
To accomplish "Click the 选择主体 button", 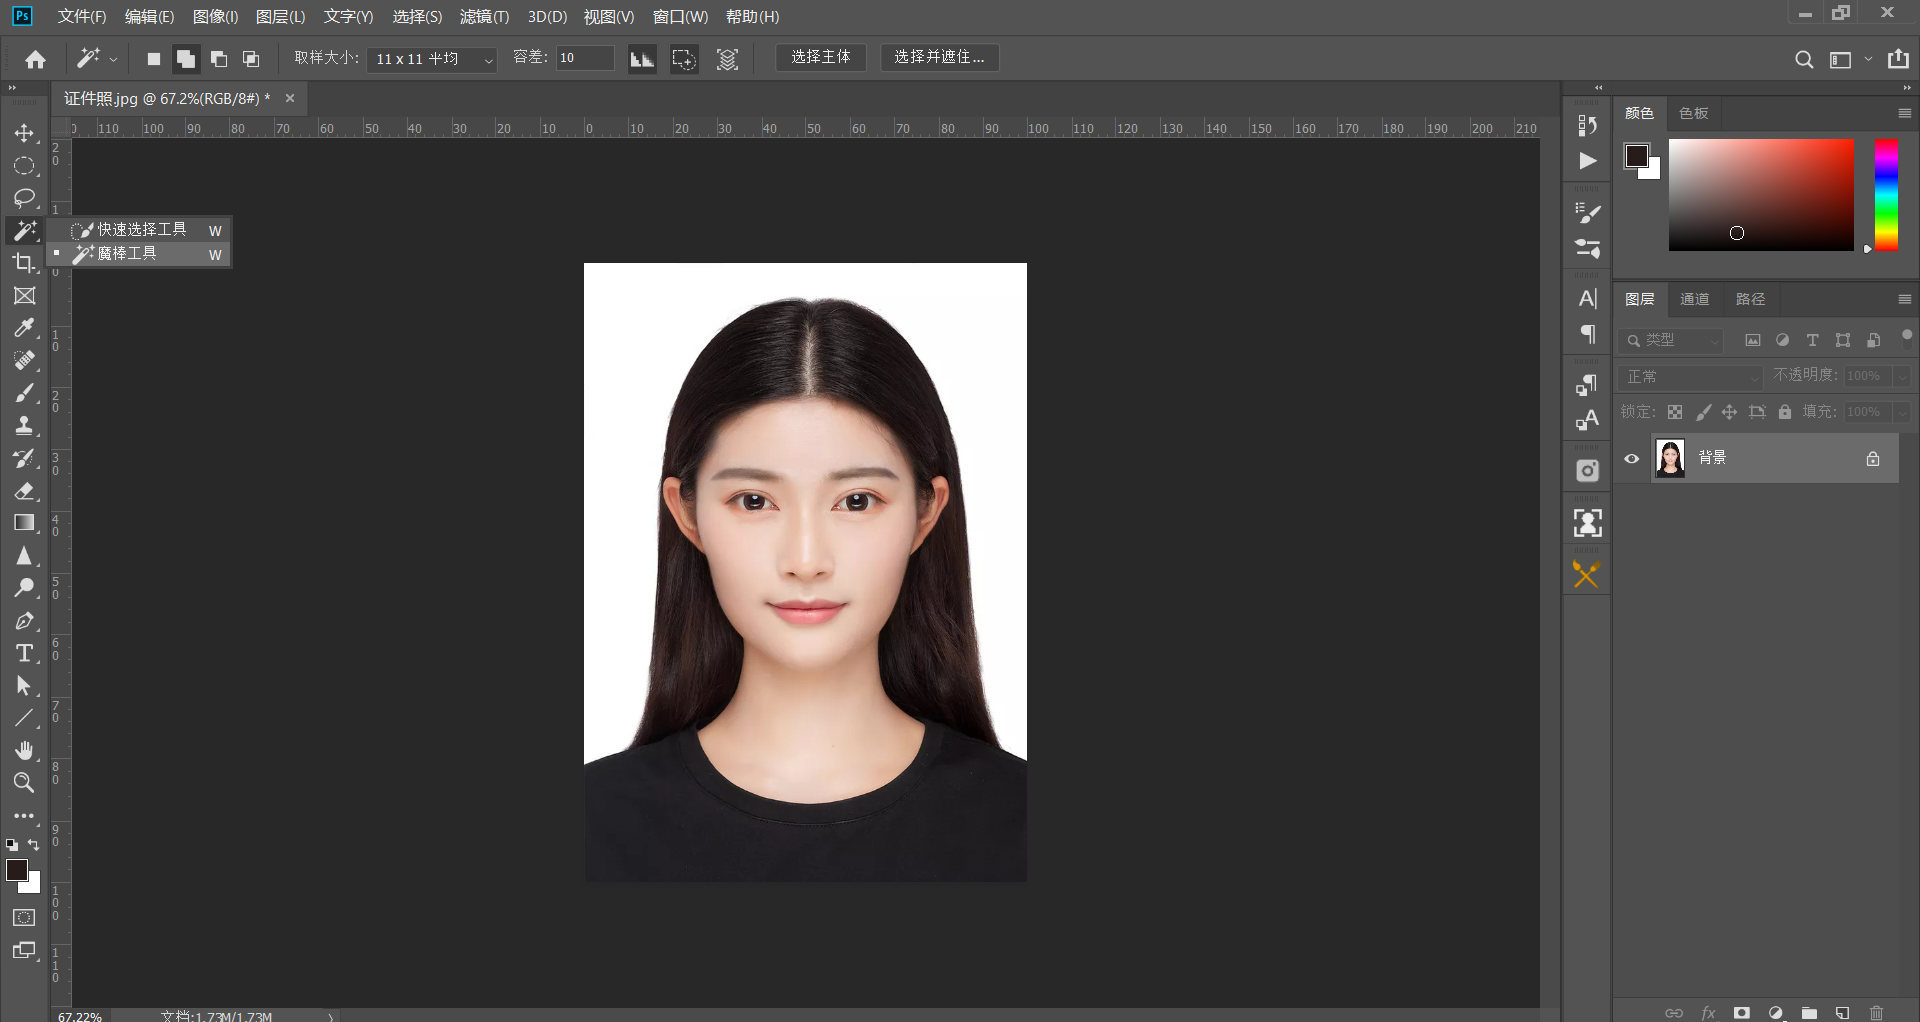I will click(x=821, y=57).
